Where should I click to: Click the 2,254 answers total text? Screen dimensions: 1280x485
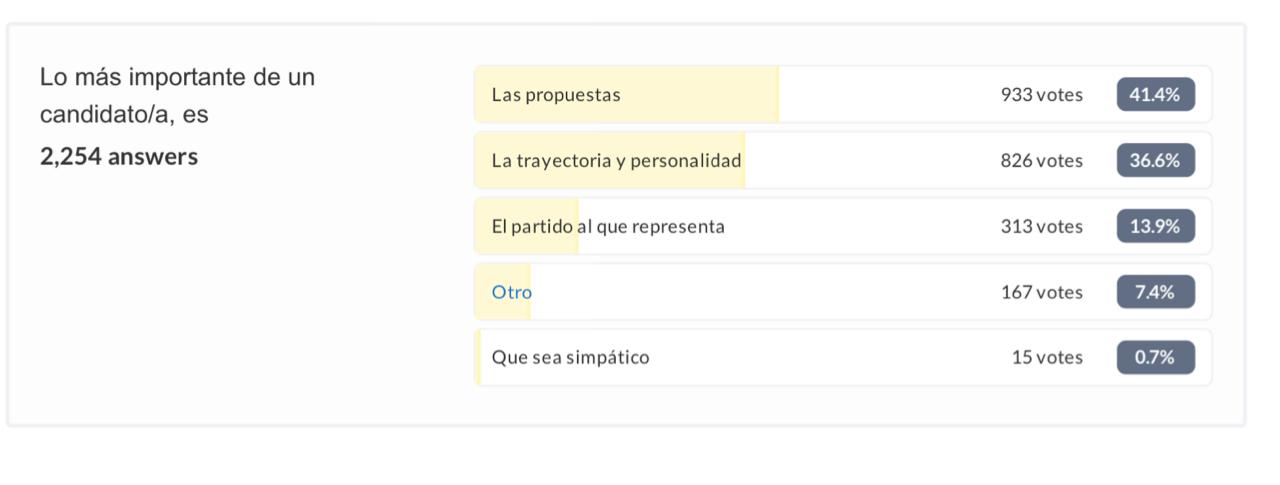point(119,157)
